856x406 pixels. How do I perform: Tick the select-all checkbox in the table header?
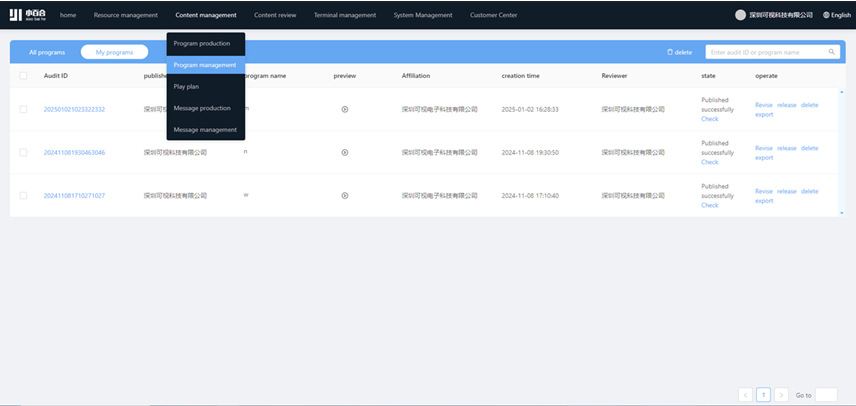pos(24,76)
